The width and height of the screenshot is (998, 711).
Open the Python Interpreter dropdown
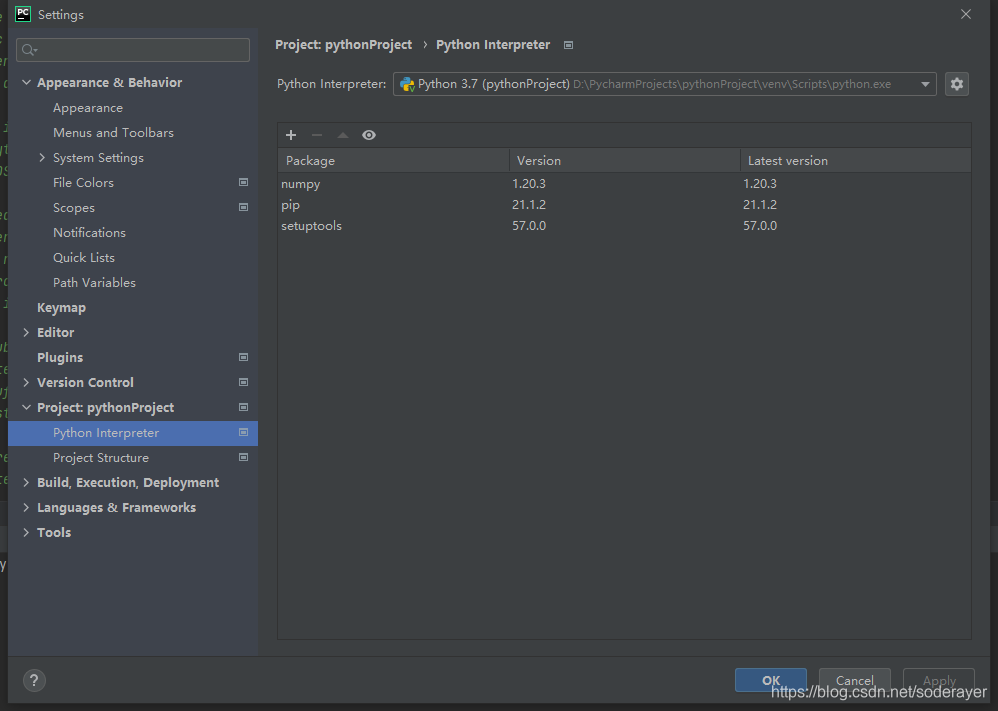(x=664, y=84)
